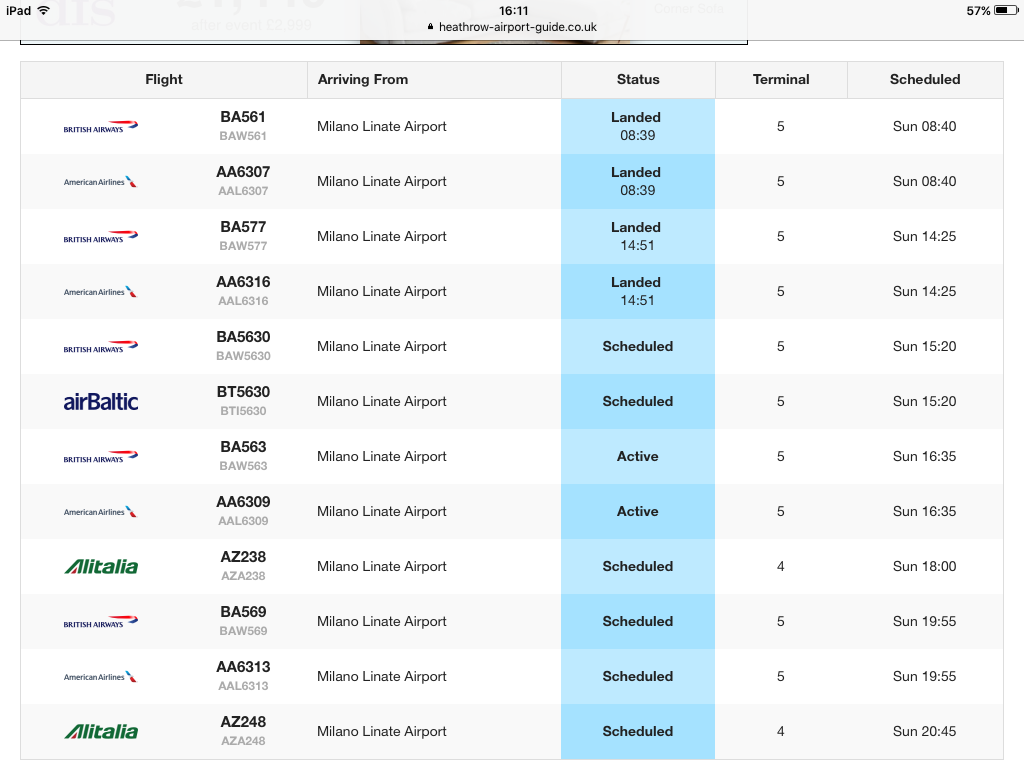Image resolution: width=1024 pixels, height=768 pixels.
Task: Tap the Flight column header
Action: 164,80
